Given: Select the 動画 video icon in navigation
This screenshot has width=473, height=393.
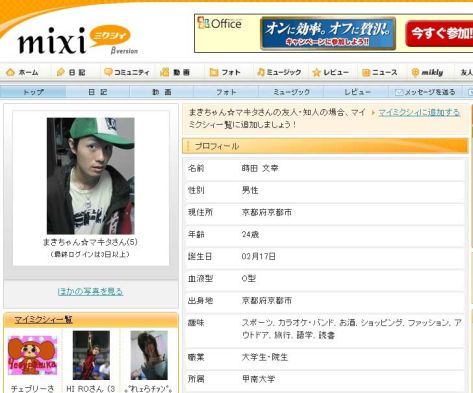Looking at the screenshot, I should click(x=165, y=72).
